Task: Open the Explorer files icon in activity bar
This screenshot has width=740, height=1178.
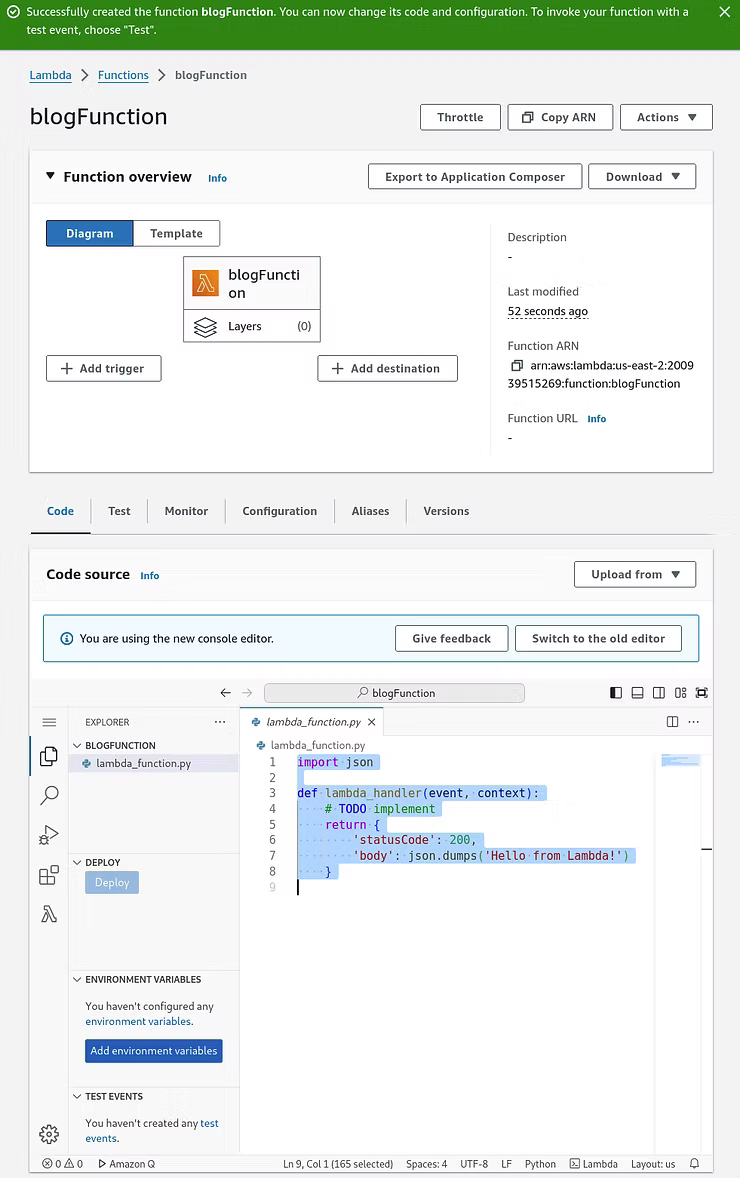Action: [x=49, y=756]
